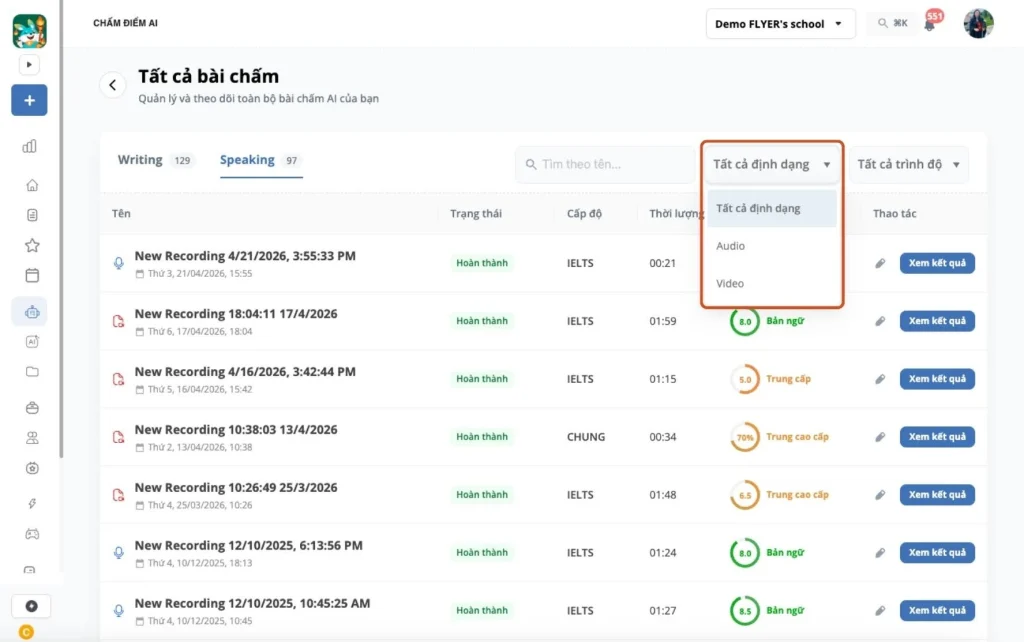Click the 70% score ring
This screenshot has width=1024, height=642.
744,438
